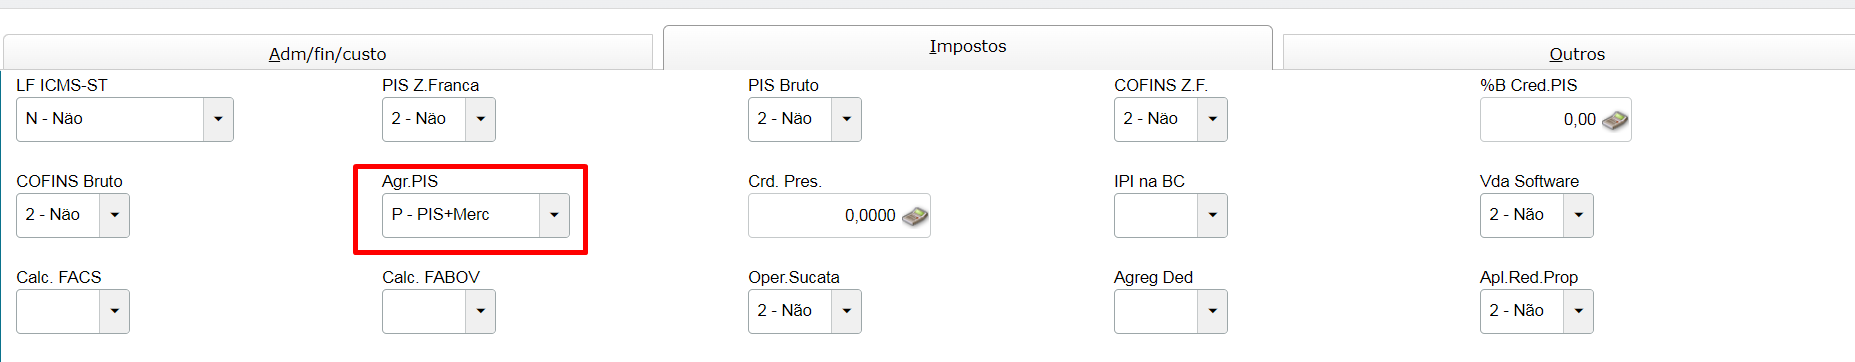Open the Agreg Ded dropdown

point(1212,311)
